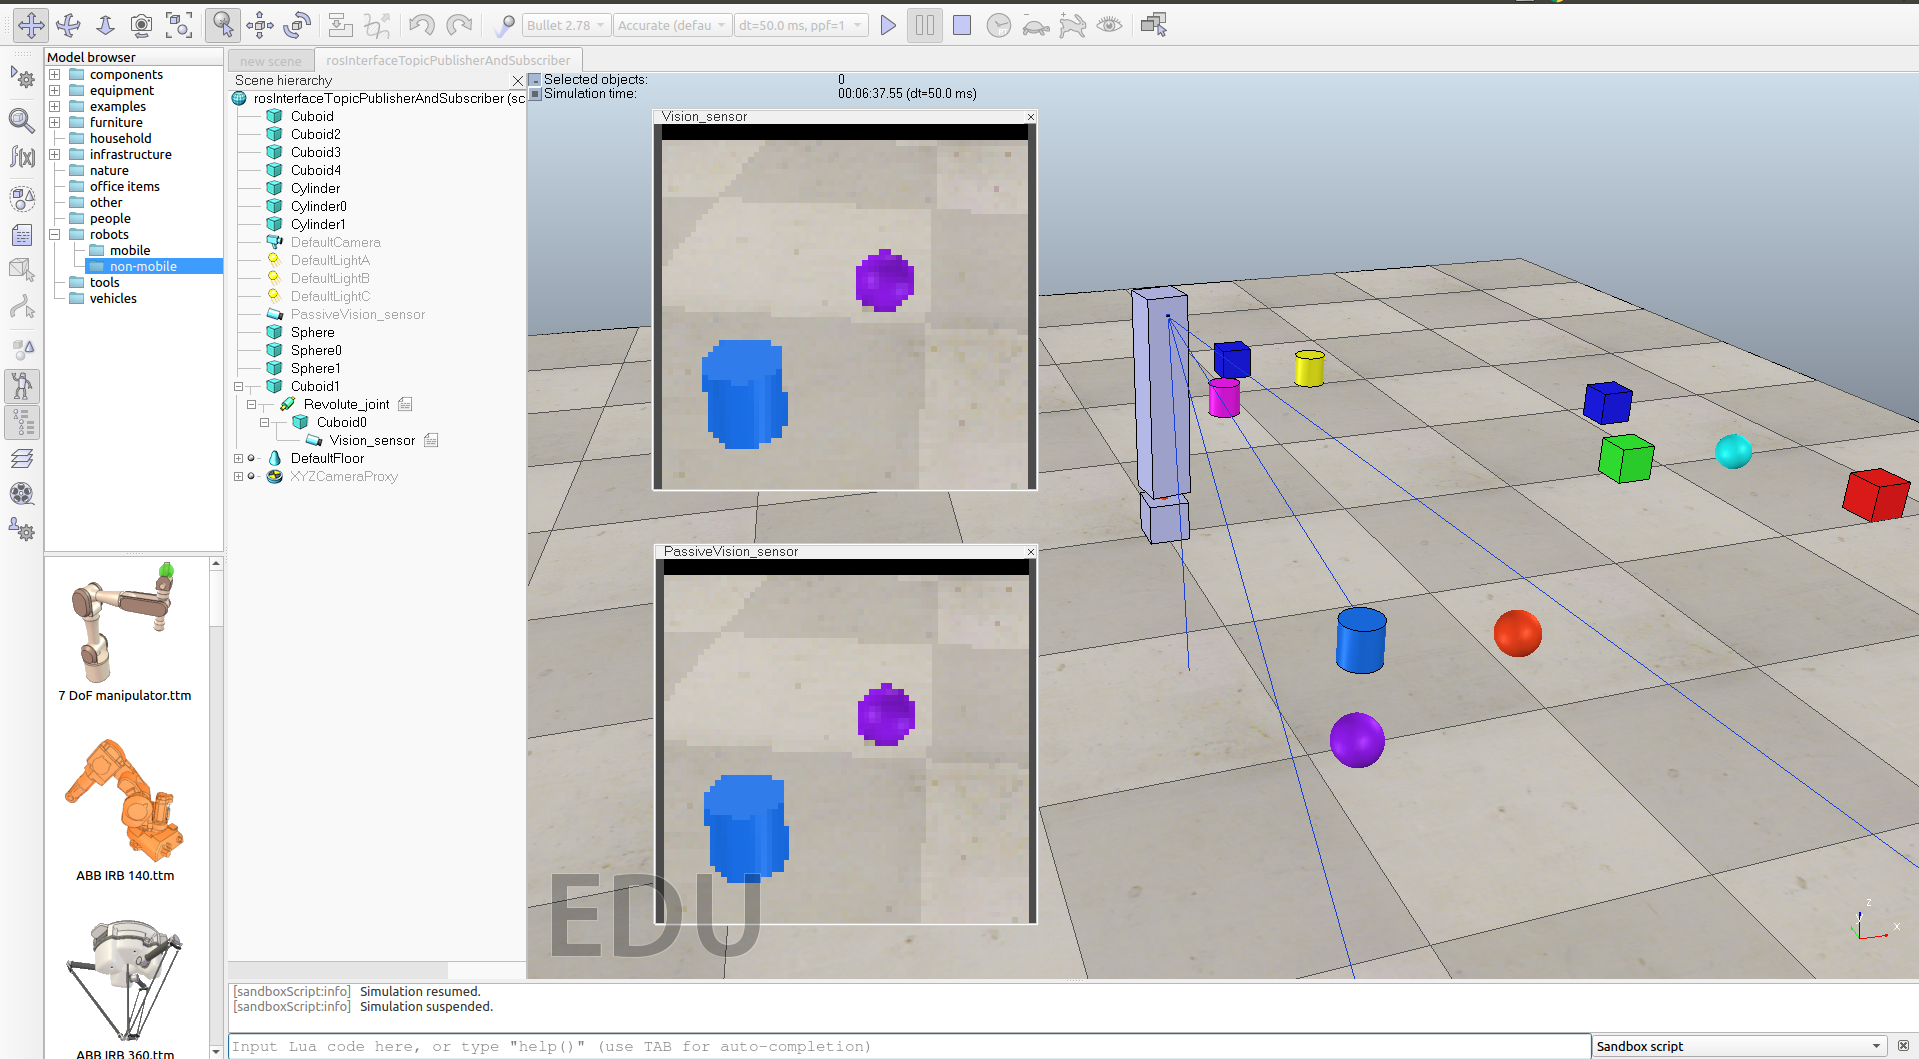Open simulation settings in left sidebar
Screen dimensions: 1919x1059
(x=22, y=78)
